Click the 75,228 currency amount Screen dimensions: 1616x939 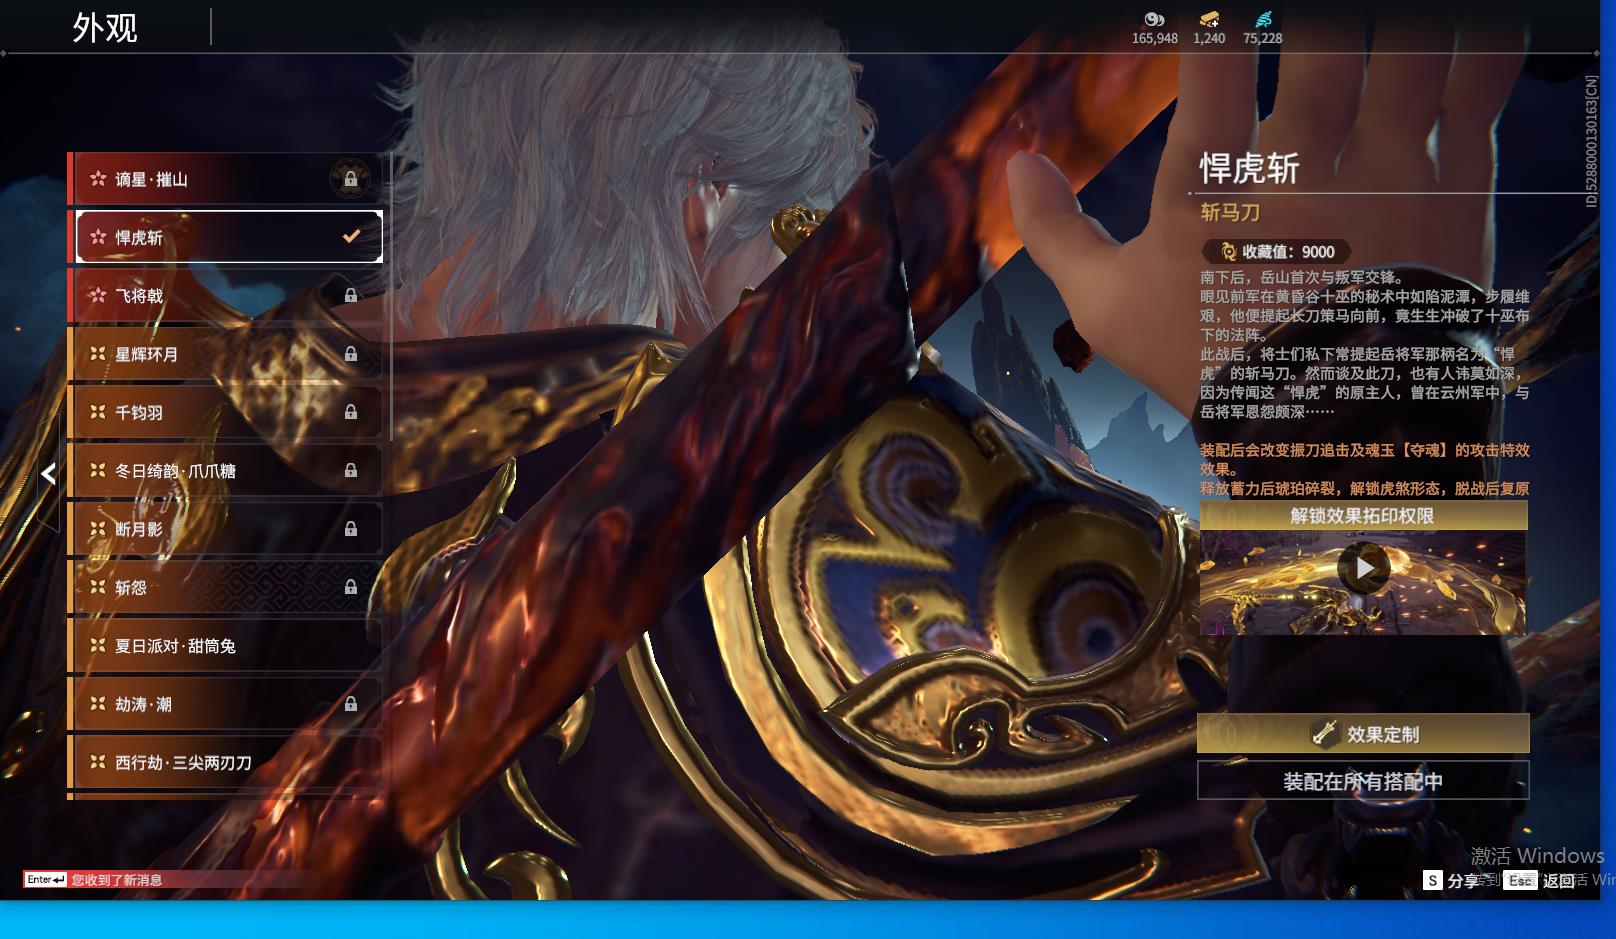tap(1263, 38)
